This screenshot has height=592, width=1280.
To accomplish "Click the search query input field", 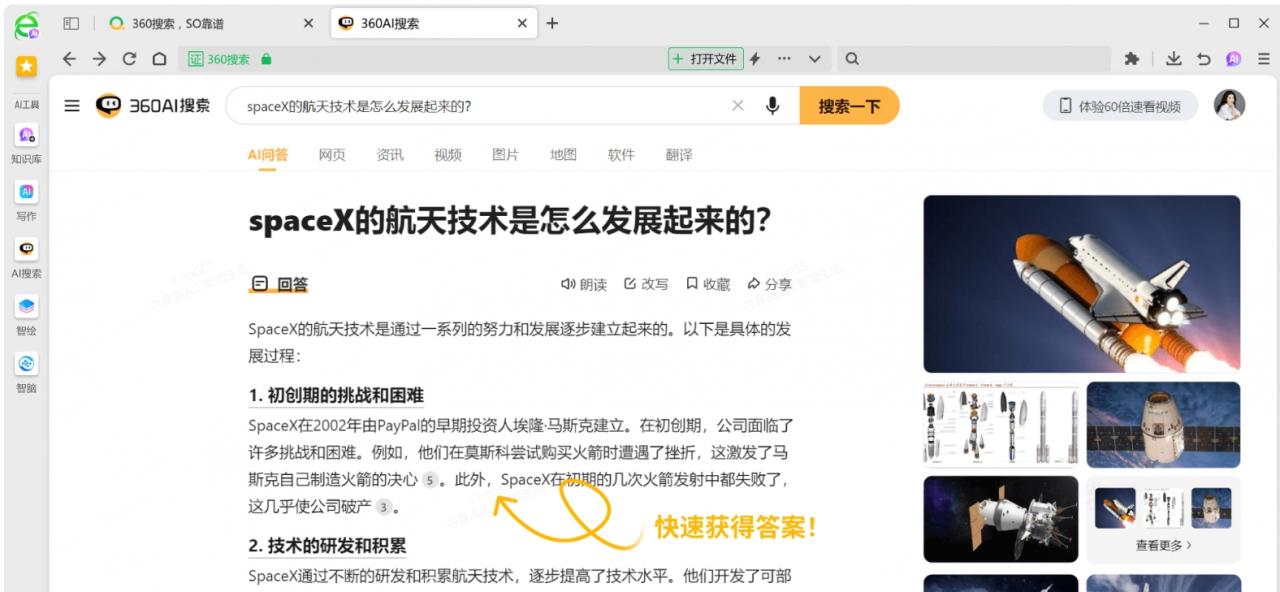I will point(485,106).
